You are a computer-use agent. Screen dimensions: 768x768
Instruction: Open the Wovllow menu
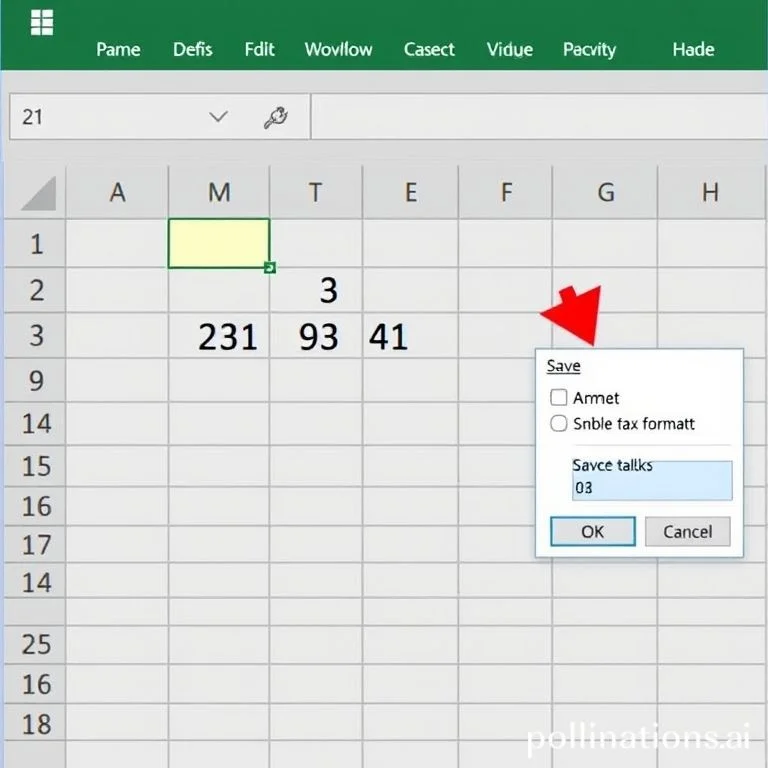pos(338,49)
